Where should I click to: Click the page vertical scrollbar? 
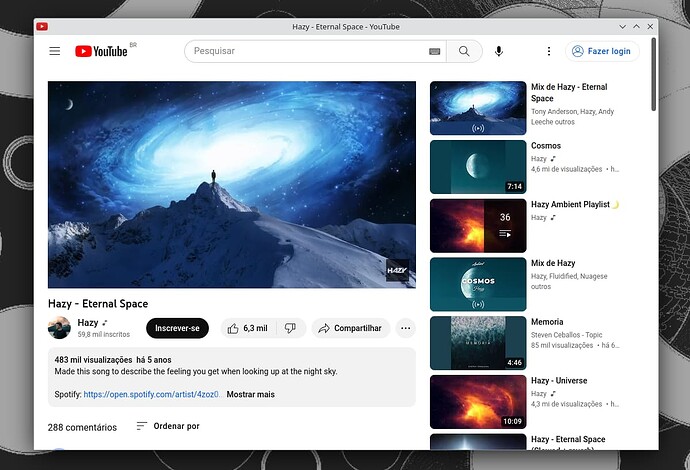pos(653,74)
